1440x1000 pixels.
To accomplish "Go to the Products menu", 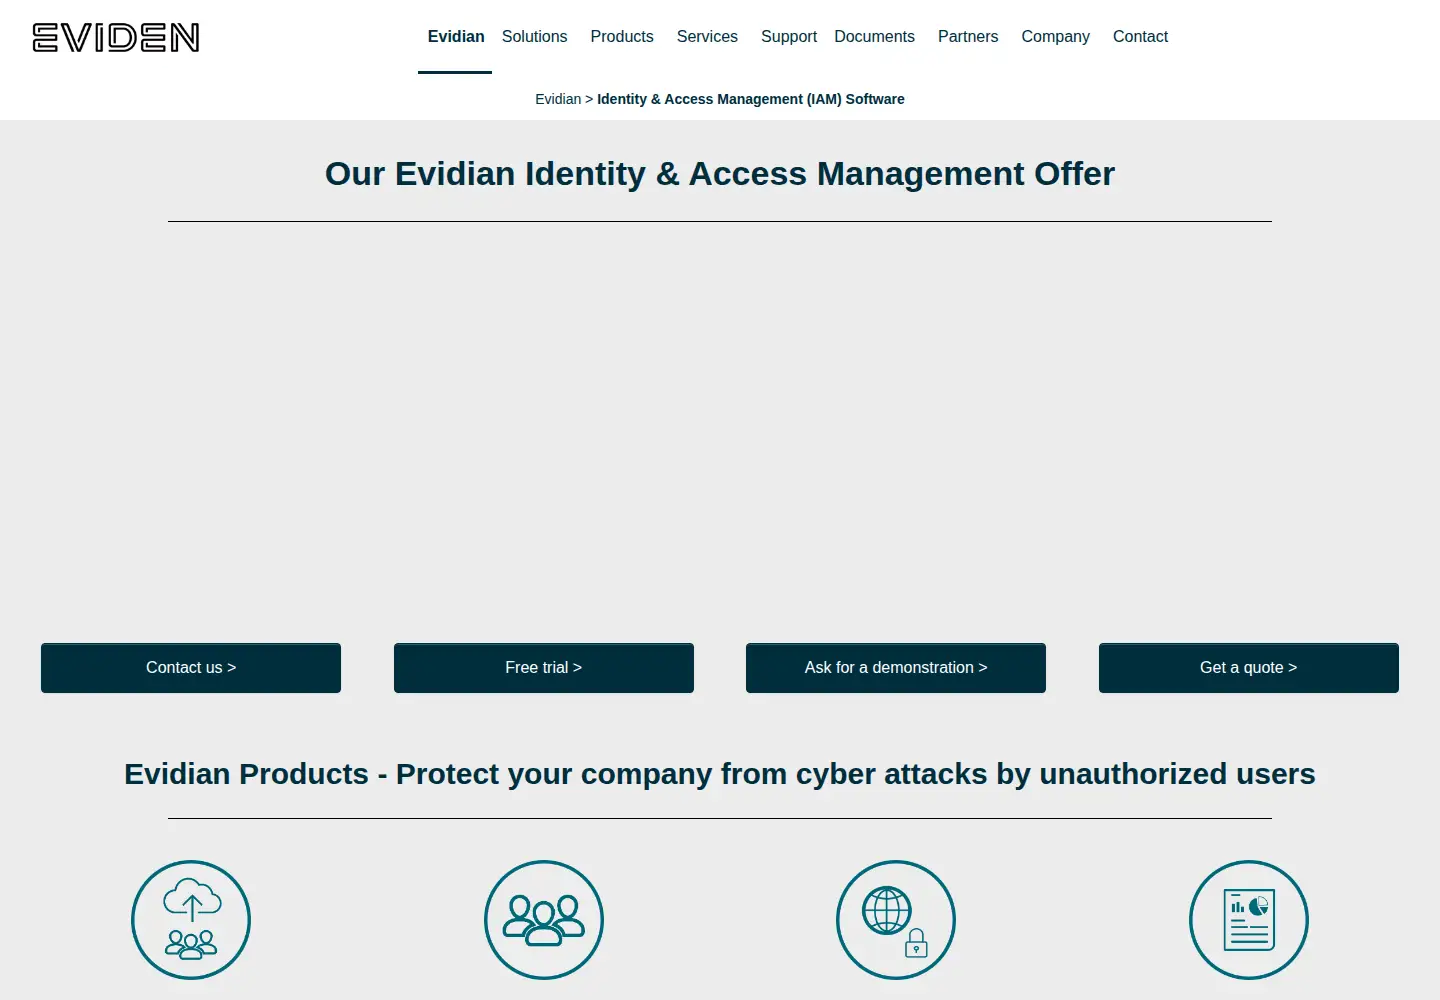I will (622, 37).
